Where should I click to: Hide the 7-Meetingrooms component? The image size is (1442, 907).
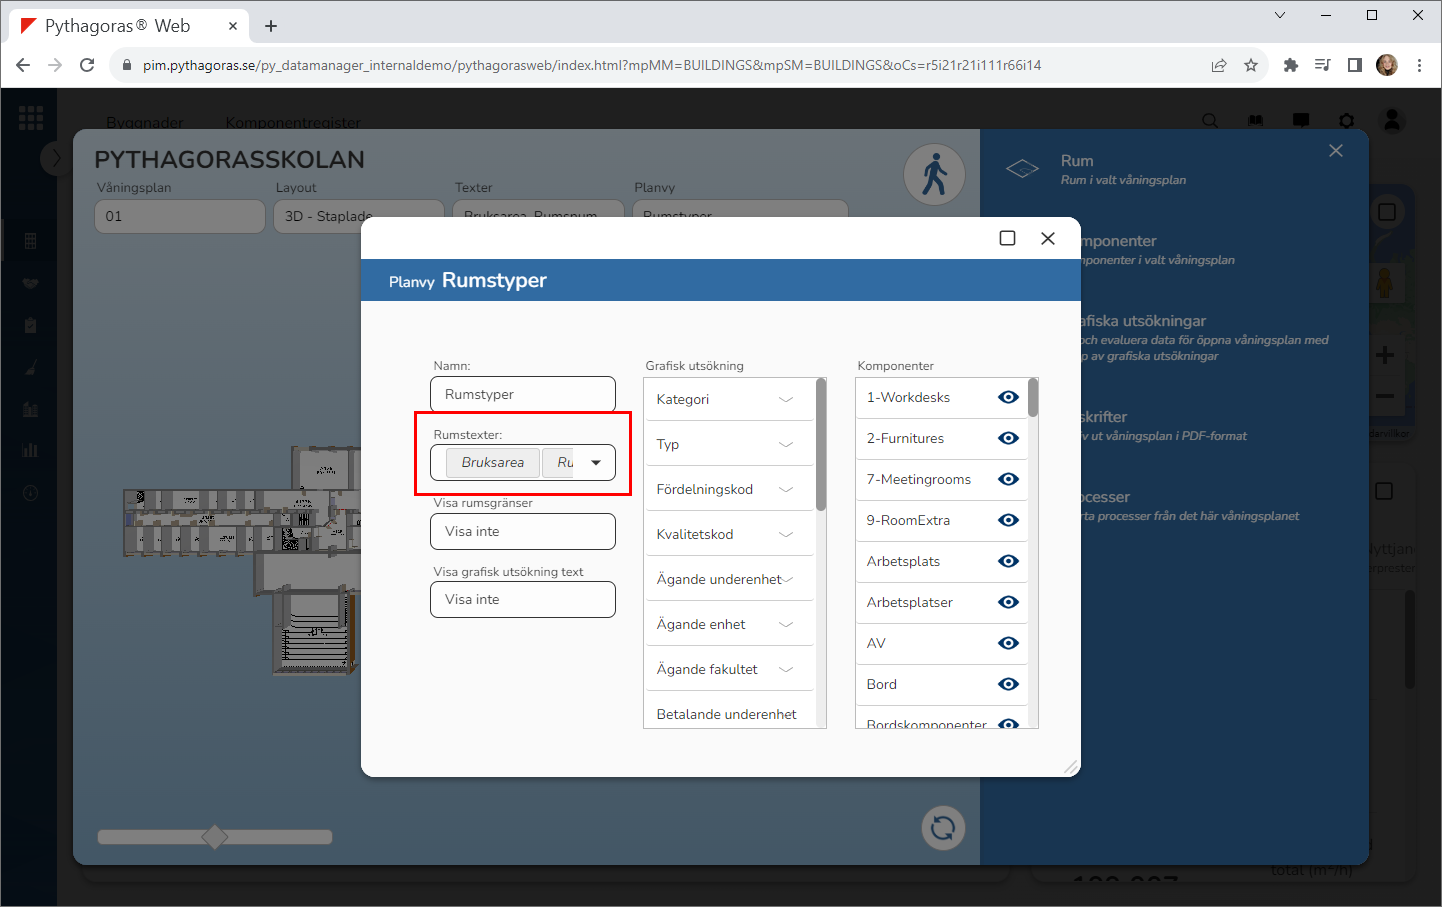(1008, 479)
